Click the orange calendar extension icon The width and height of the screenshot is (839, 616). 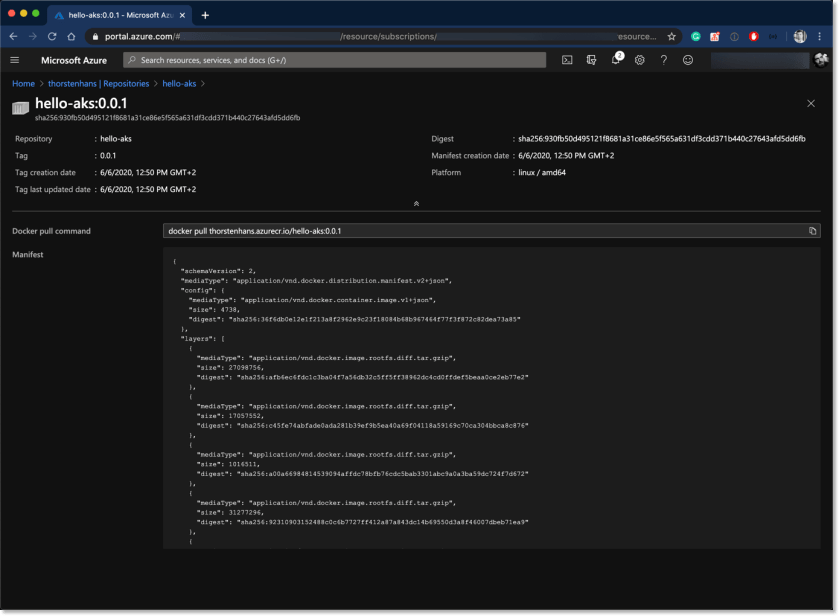[715, 36]
